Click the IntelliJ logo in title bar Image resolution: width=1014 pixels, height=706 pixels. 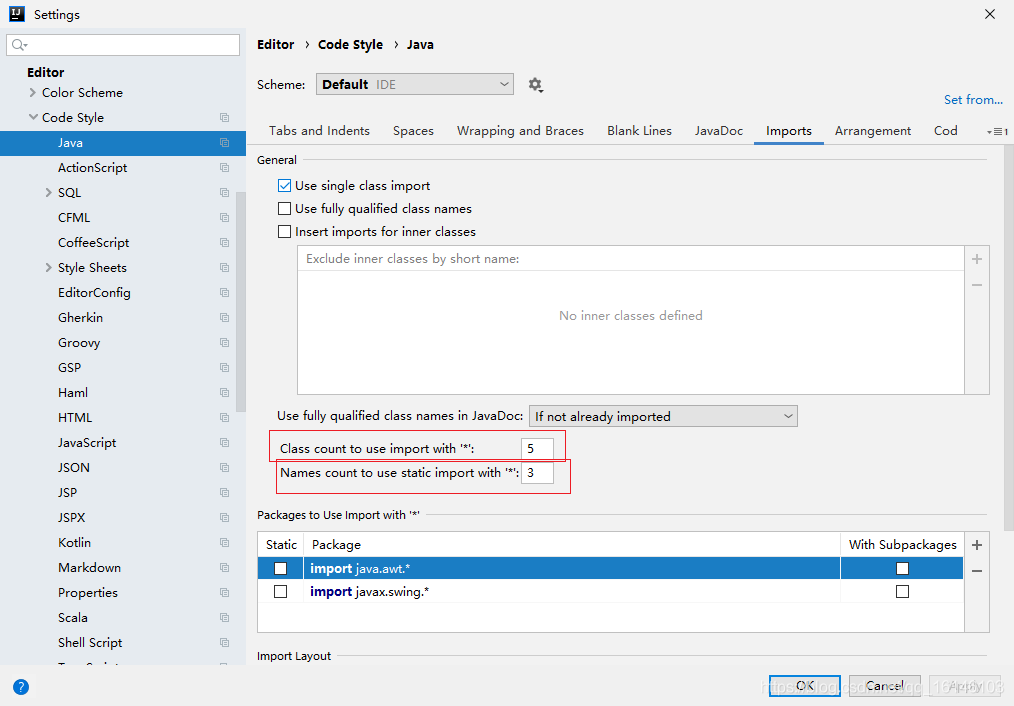point(17,14)
